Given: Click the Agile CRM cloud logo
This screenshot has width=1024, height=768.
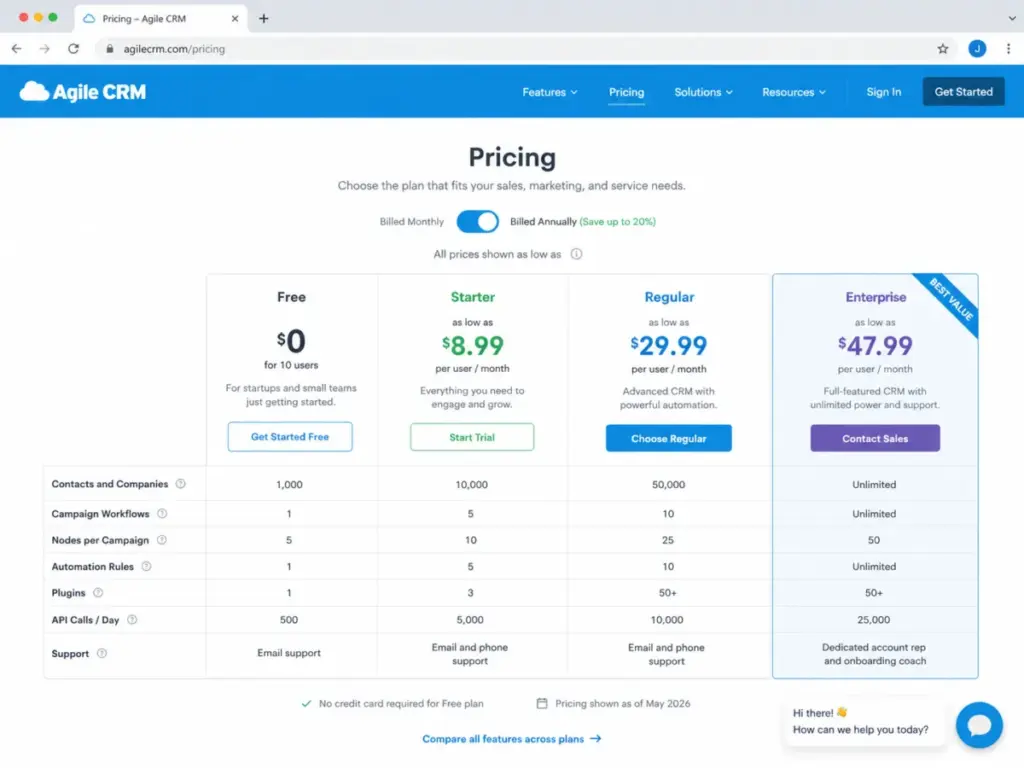Looking at the screenshot, I should pos(83,91).
